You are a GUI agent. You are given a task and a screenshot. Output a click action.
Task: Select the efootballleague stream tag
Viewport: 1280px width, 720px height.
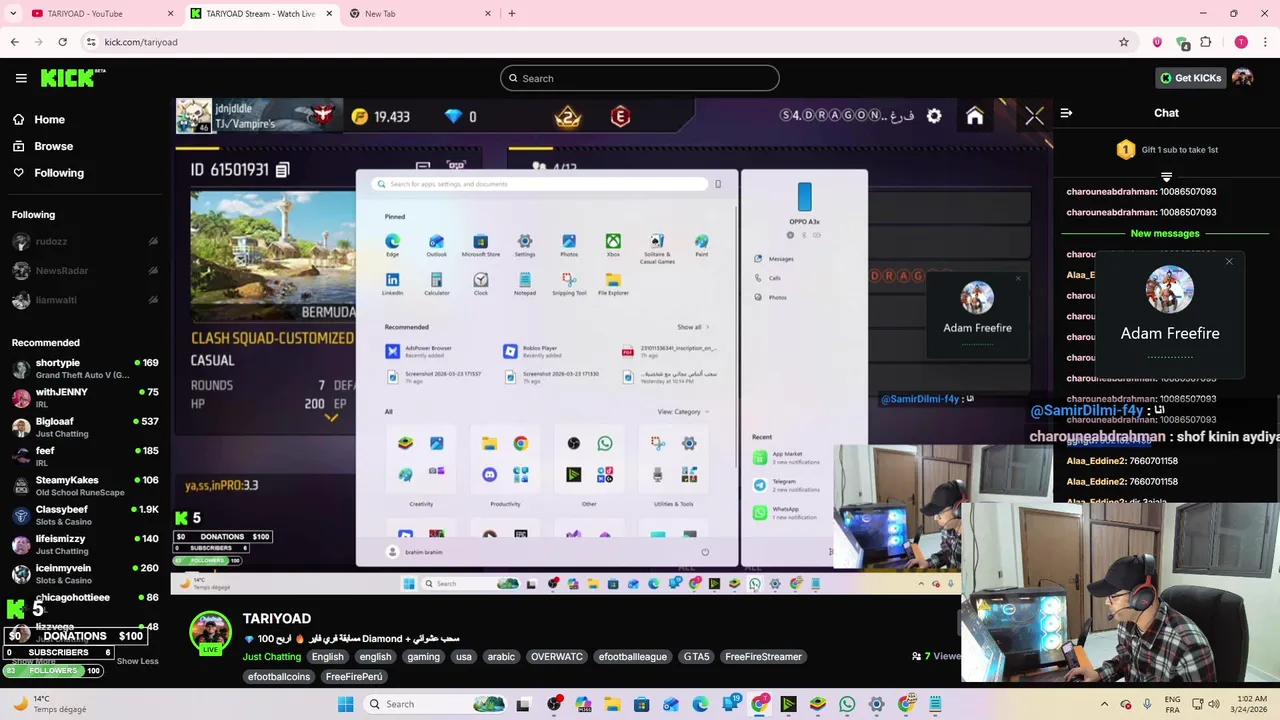pos(632,657)
